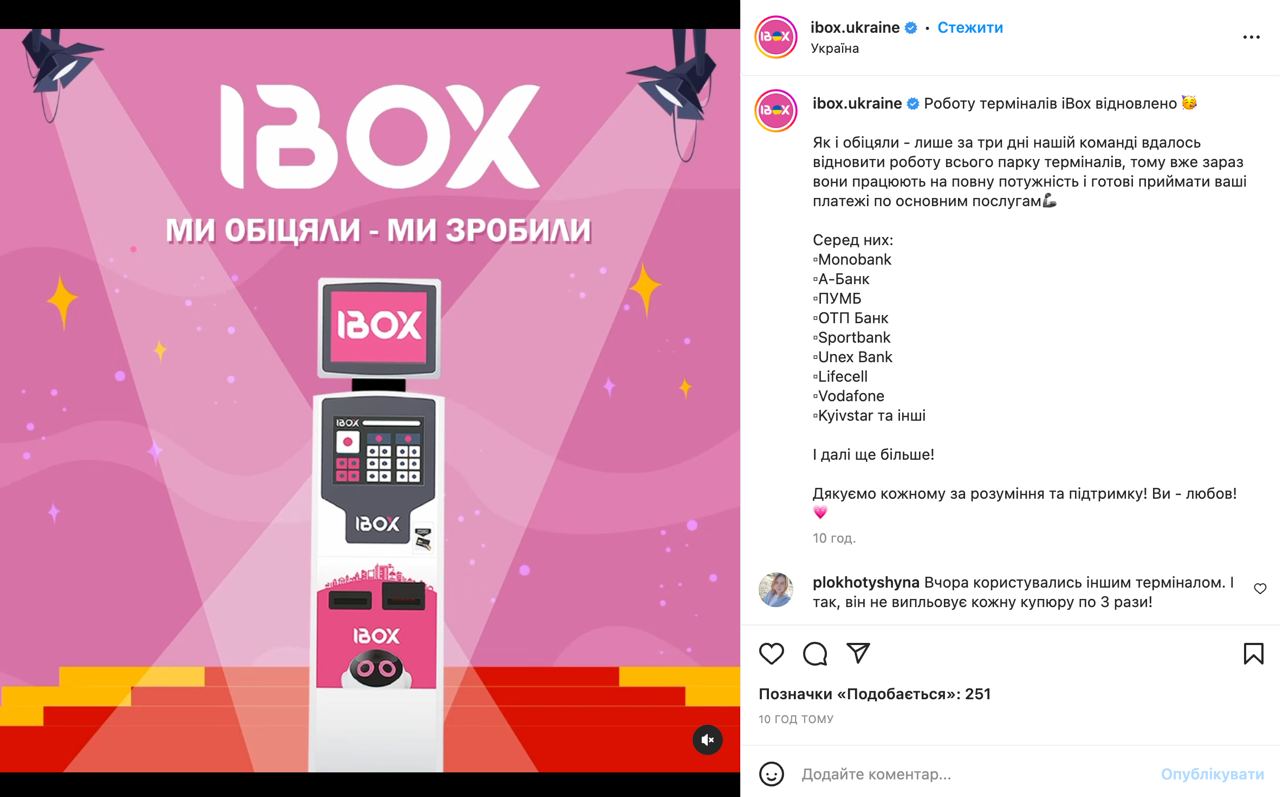Focus the Додайте коментар input field
Viewport: 1280px width, 797px height.
[975, 774]
